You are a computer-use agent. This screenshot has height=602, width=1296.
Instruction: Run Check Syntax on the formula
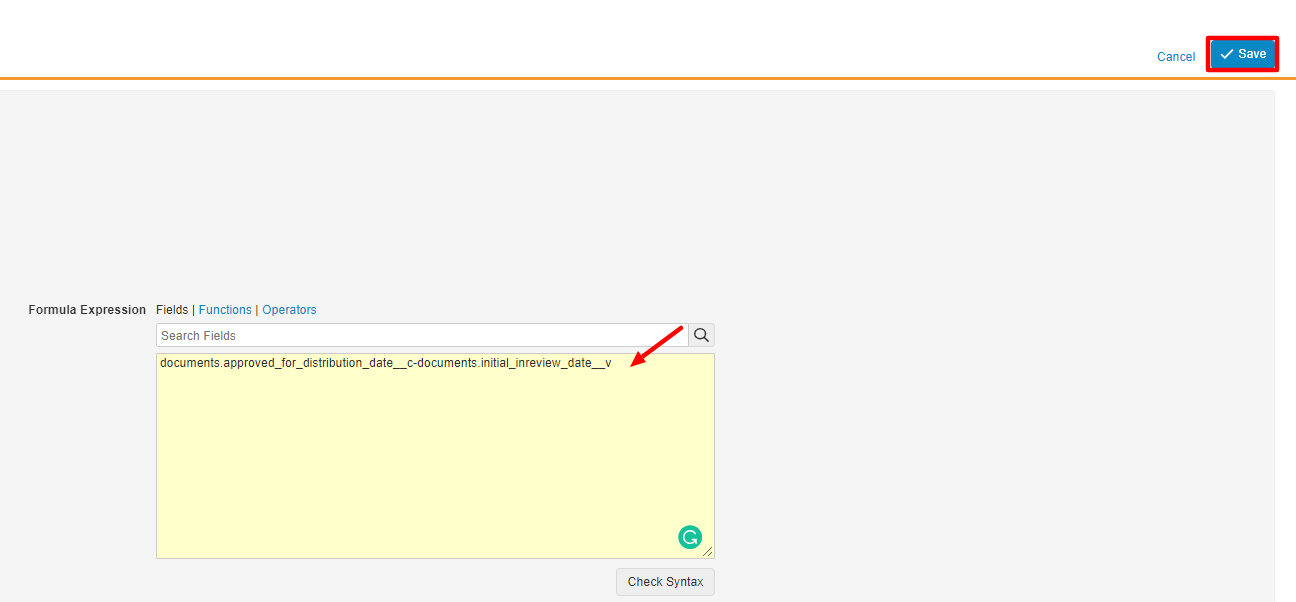pos(665,582)
